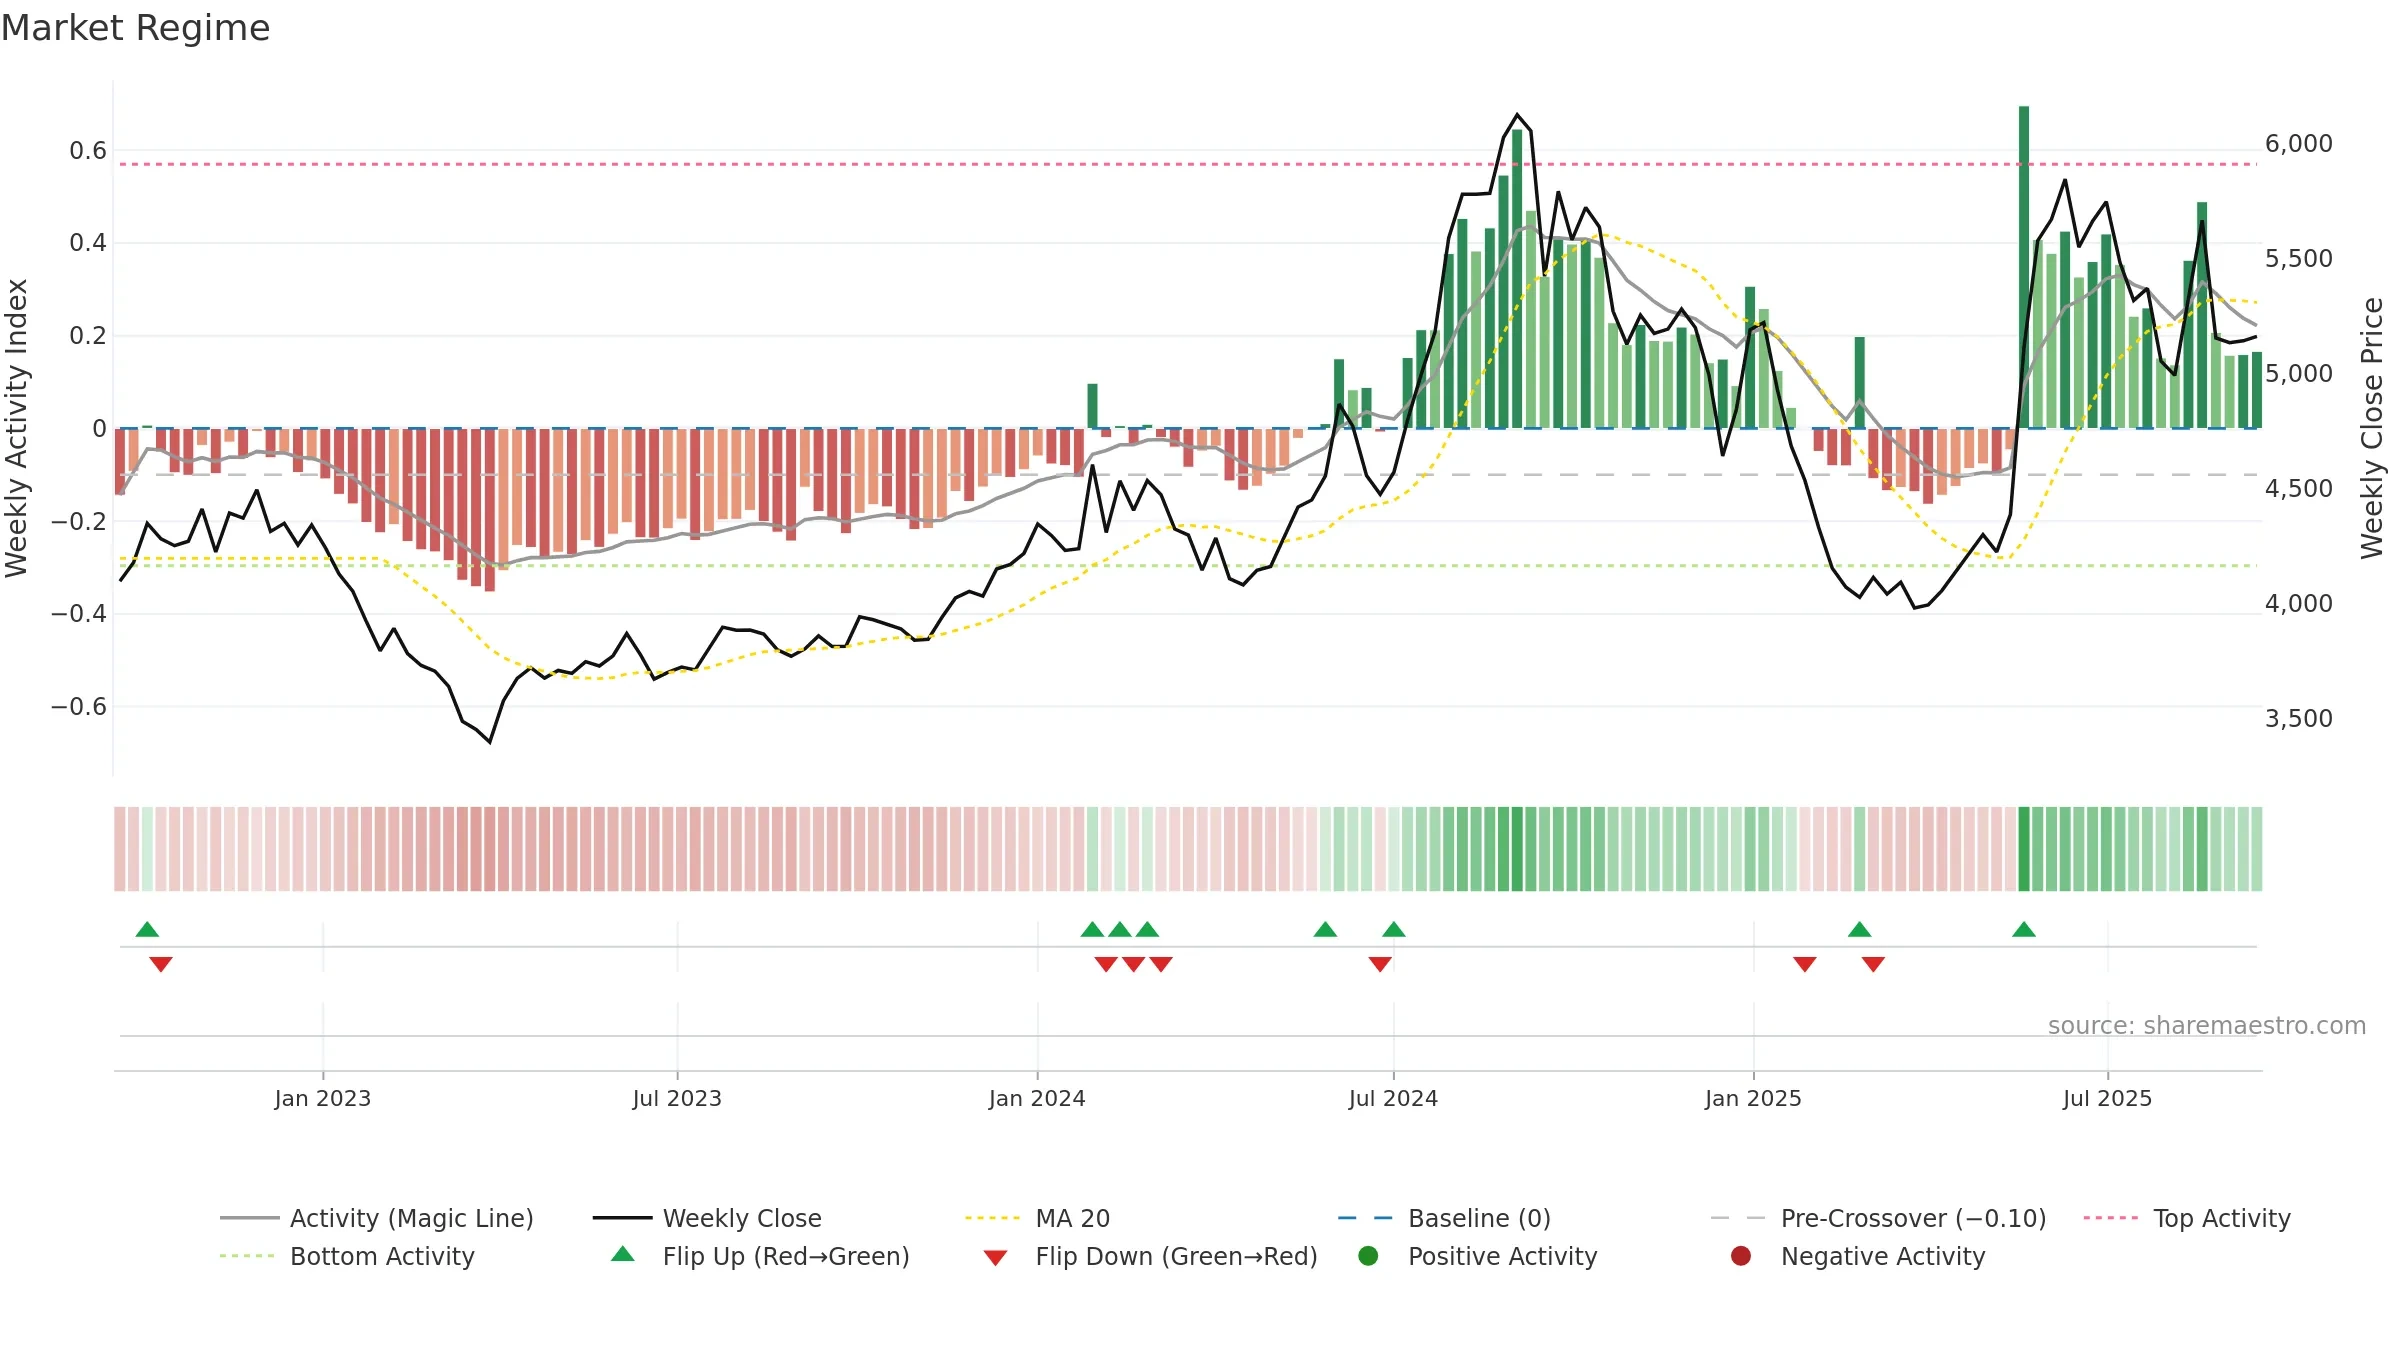Viewport: 2400px width, 1350px height.
Task: Toggle Top Activity legend entry
Action: (x=2187, y=1218)
